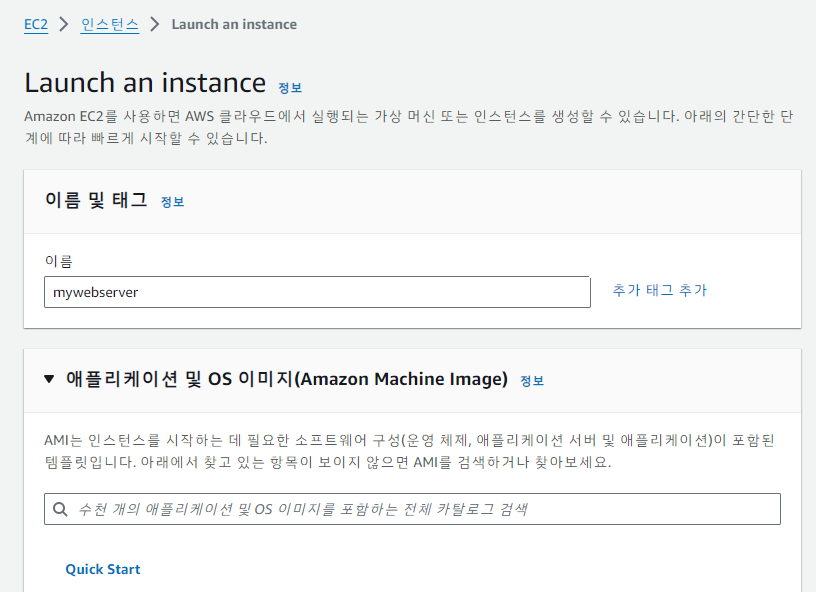Open 정보 link next to 이름 및 태그
The width and height of the screenshot is (816, 592).
tap(172, 202)
